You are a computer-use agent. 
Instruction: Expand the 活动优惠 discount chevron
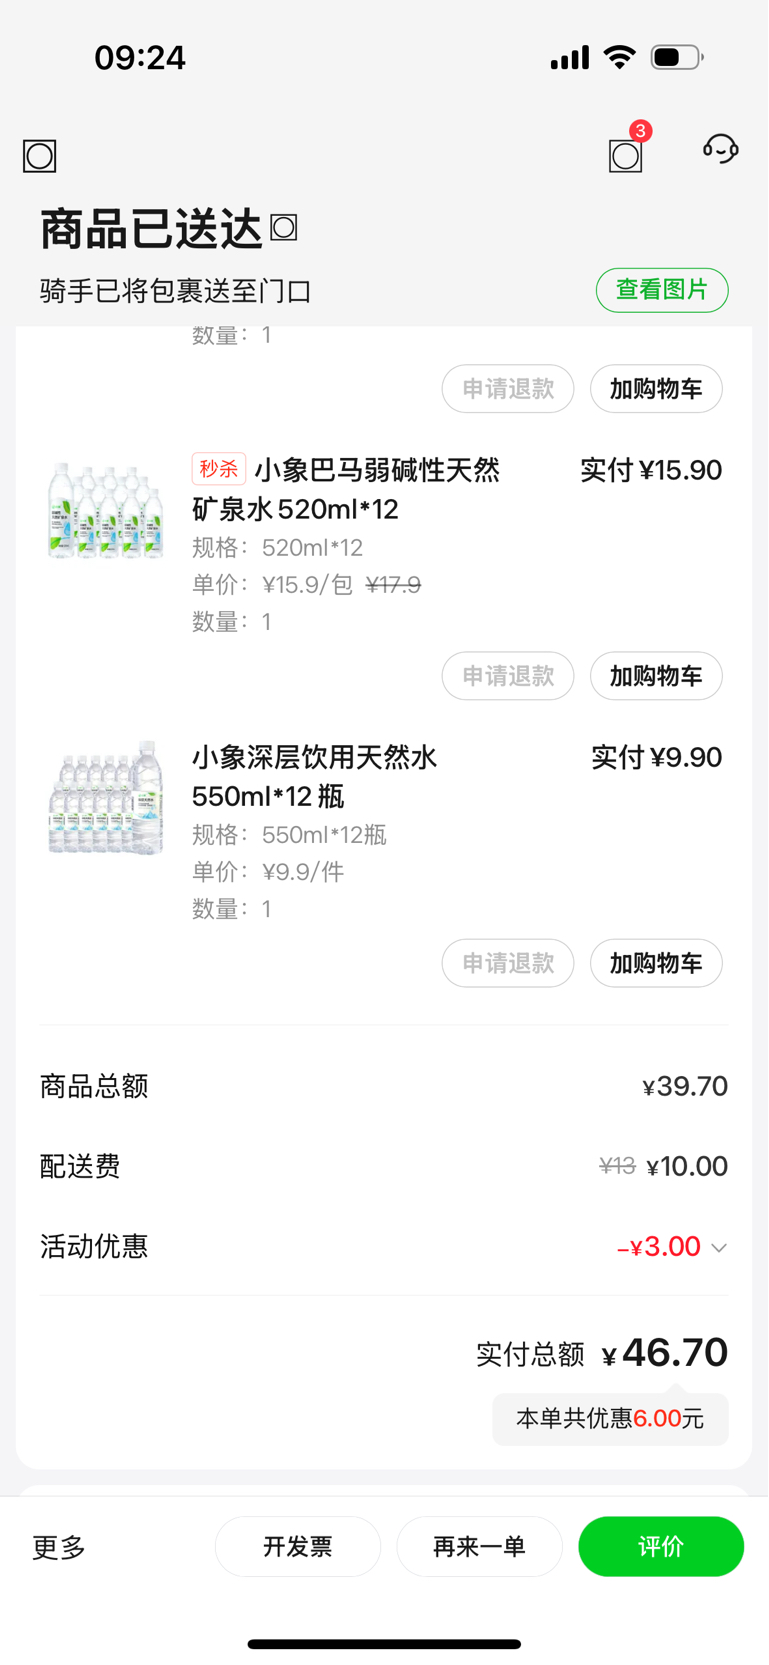(718, 1248)
